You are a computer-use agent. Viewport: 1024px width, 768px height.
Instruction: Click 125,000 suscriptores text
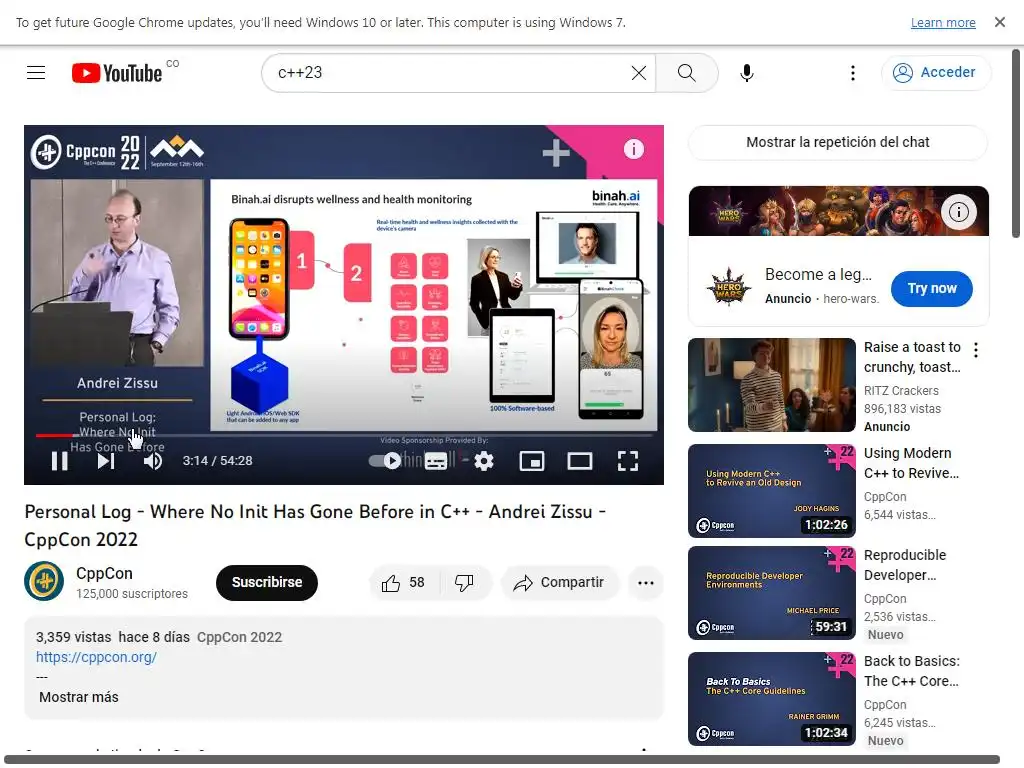tap(132, 594)
